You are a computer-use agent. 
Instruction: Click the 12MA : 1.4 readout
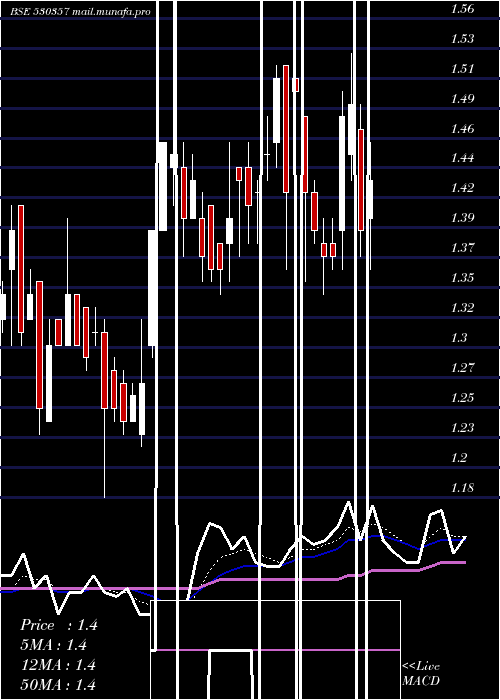[58, 664]
